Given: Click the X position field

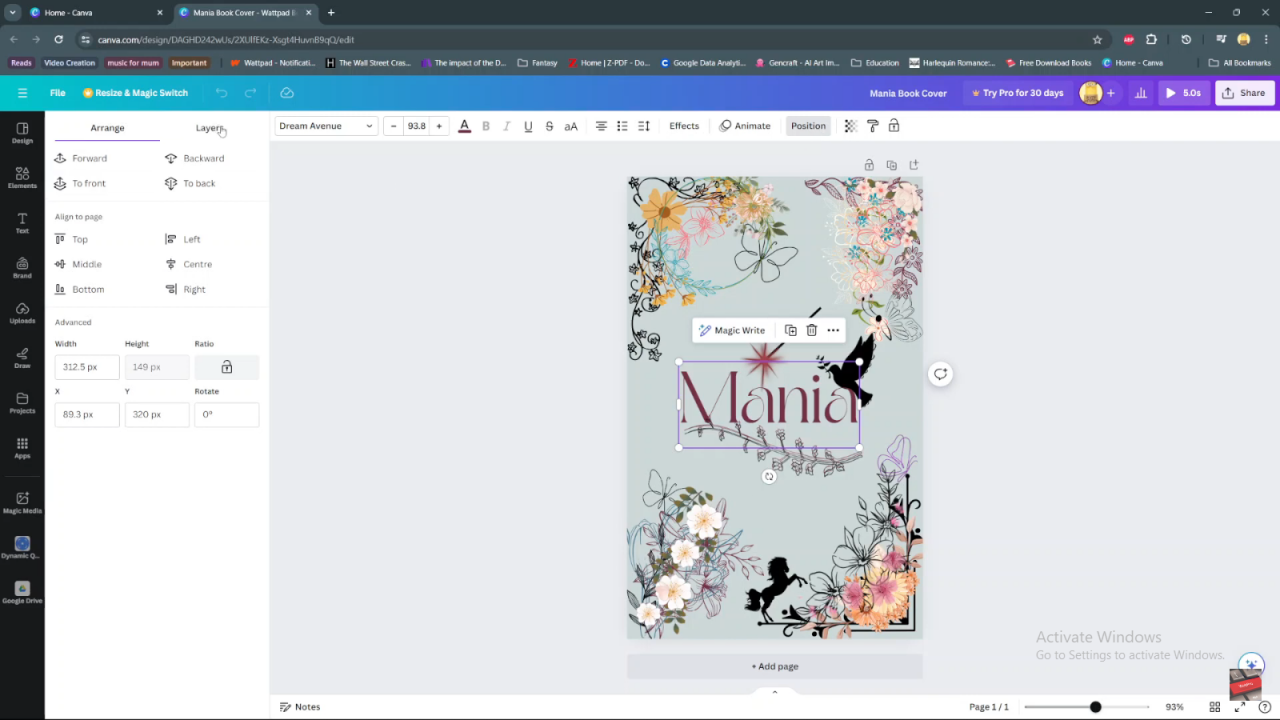Looking at the screenshot, I should click(x=87, y=414).
